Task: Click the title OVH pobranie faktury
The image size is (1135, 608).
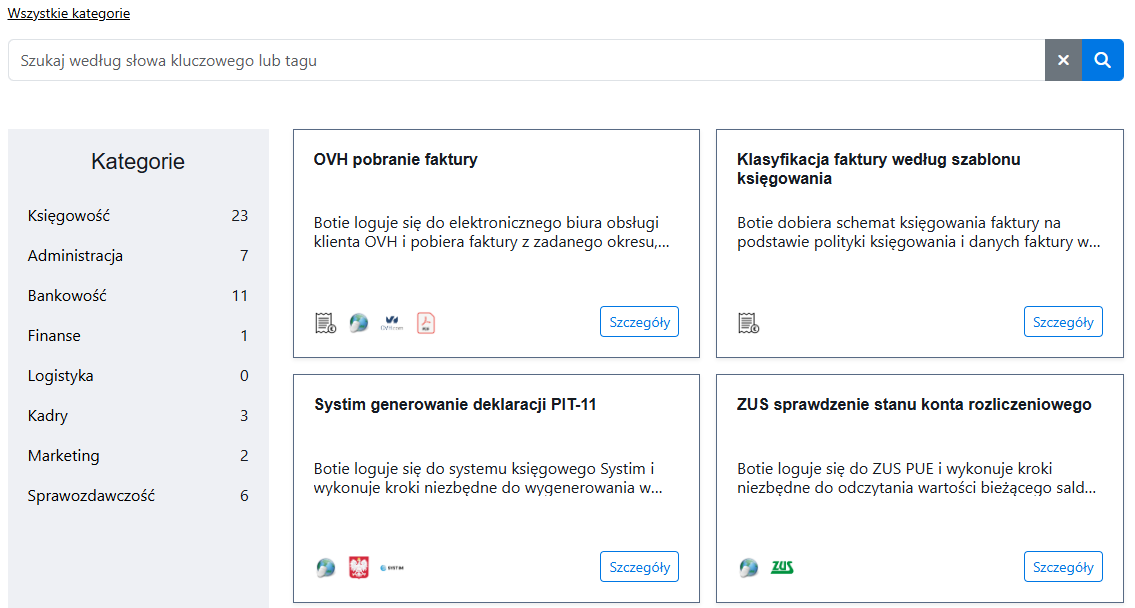Action: (x=395, y=160)
